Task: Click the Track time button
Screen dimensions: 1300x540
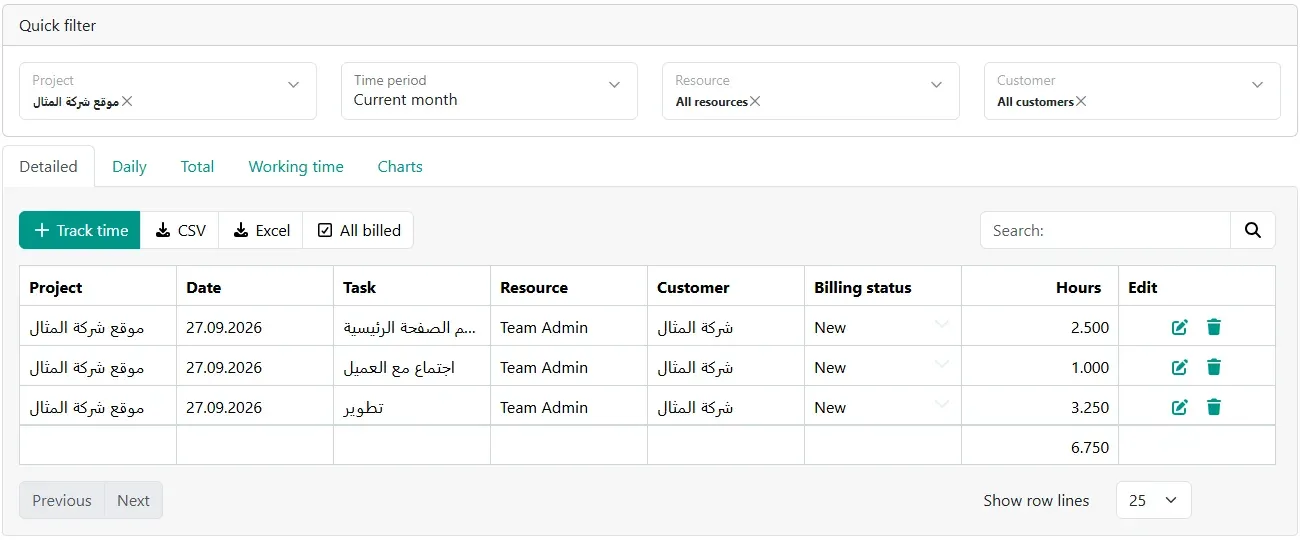Action: click(x=80, y=230)
